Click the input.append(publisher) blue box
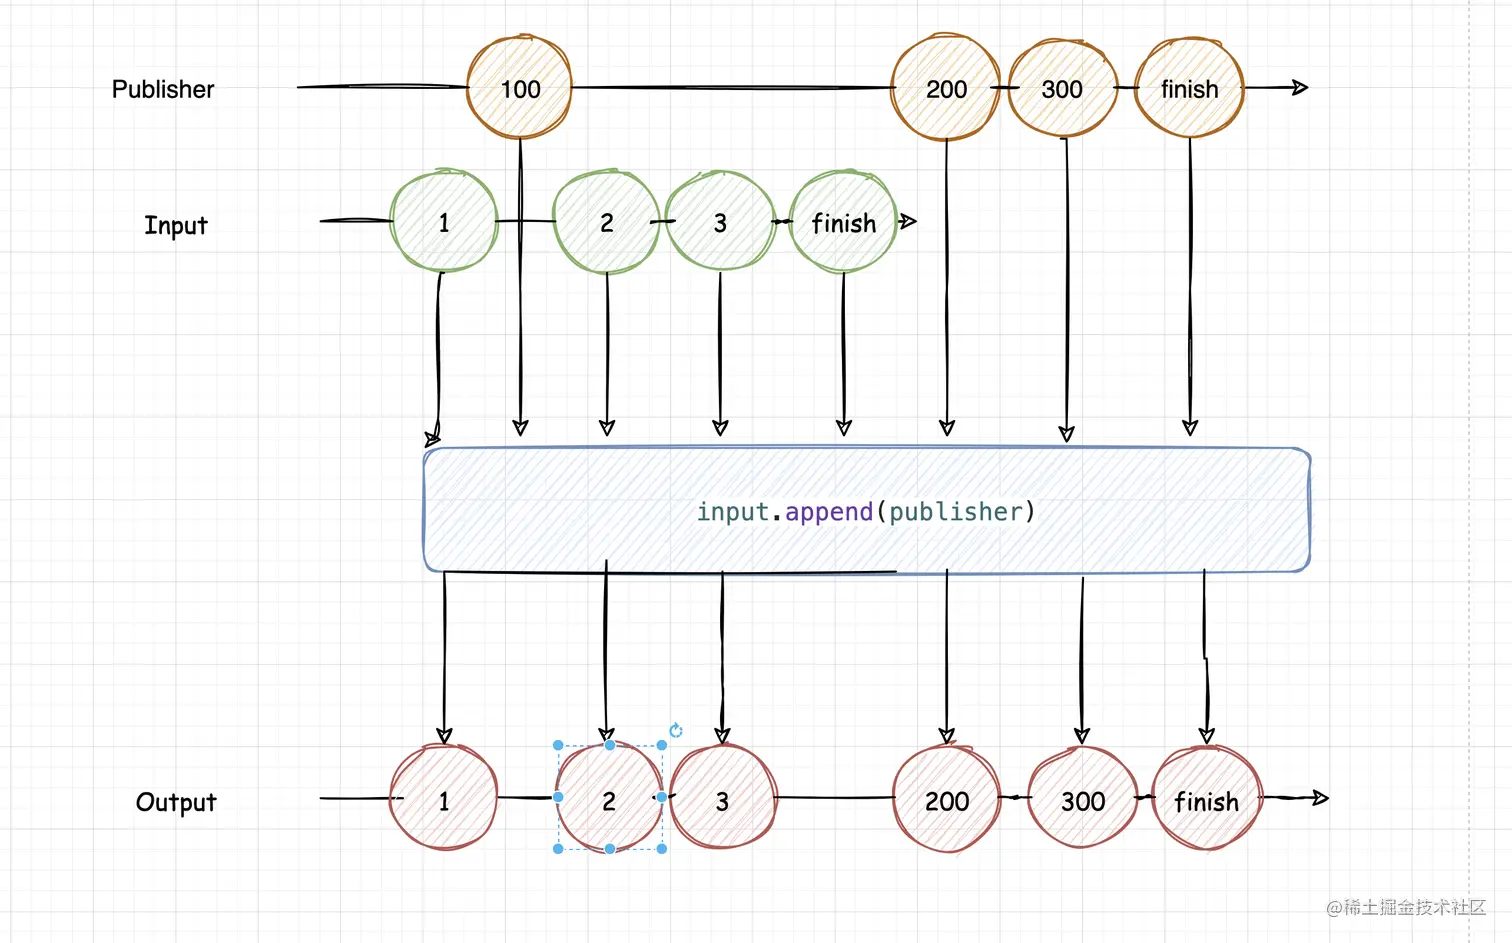This screenshot has width=1512, height=943. pyautogui.click(x=866, y=510)
